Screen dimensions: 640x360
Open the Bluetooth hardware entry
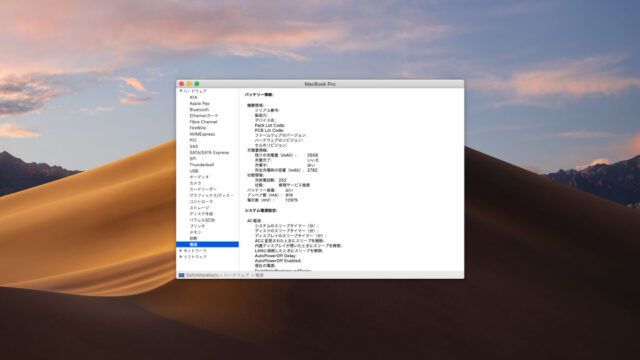click(199, 110)
